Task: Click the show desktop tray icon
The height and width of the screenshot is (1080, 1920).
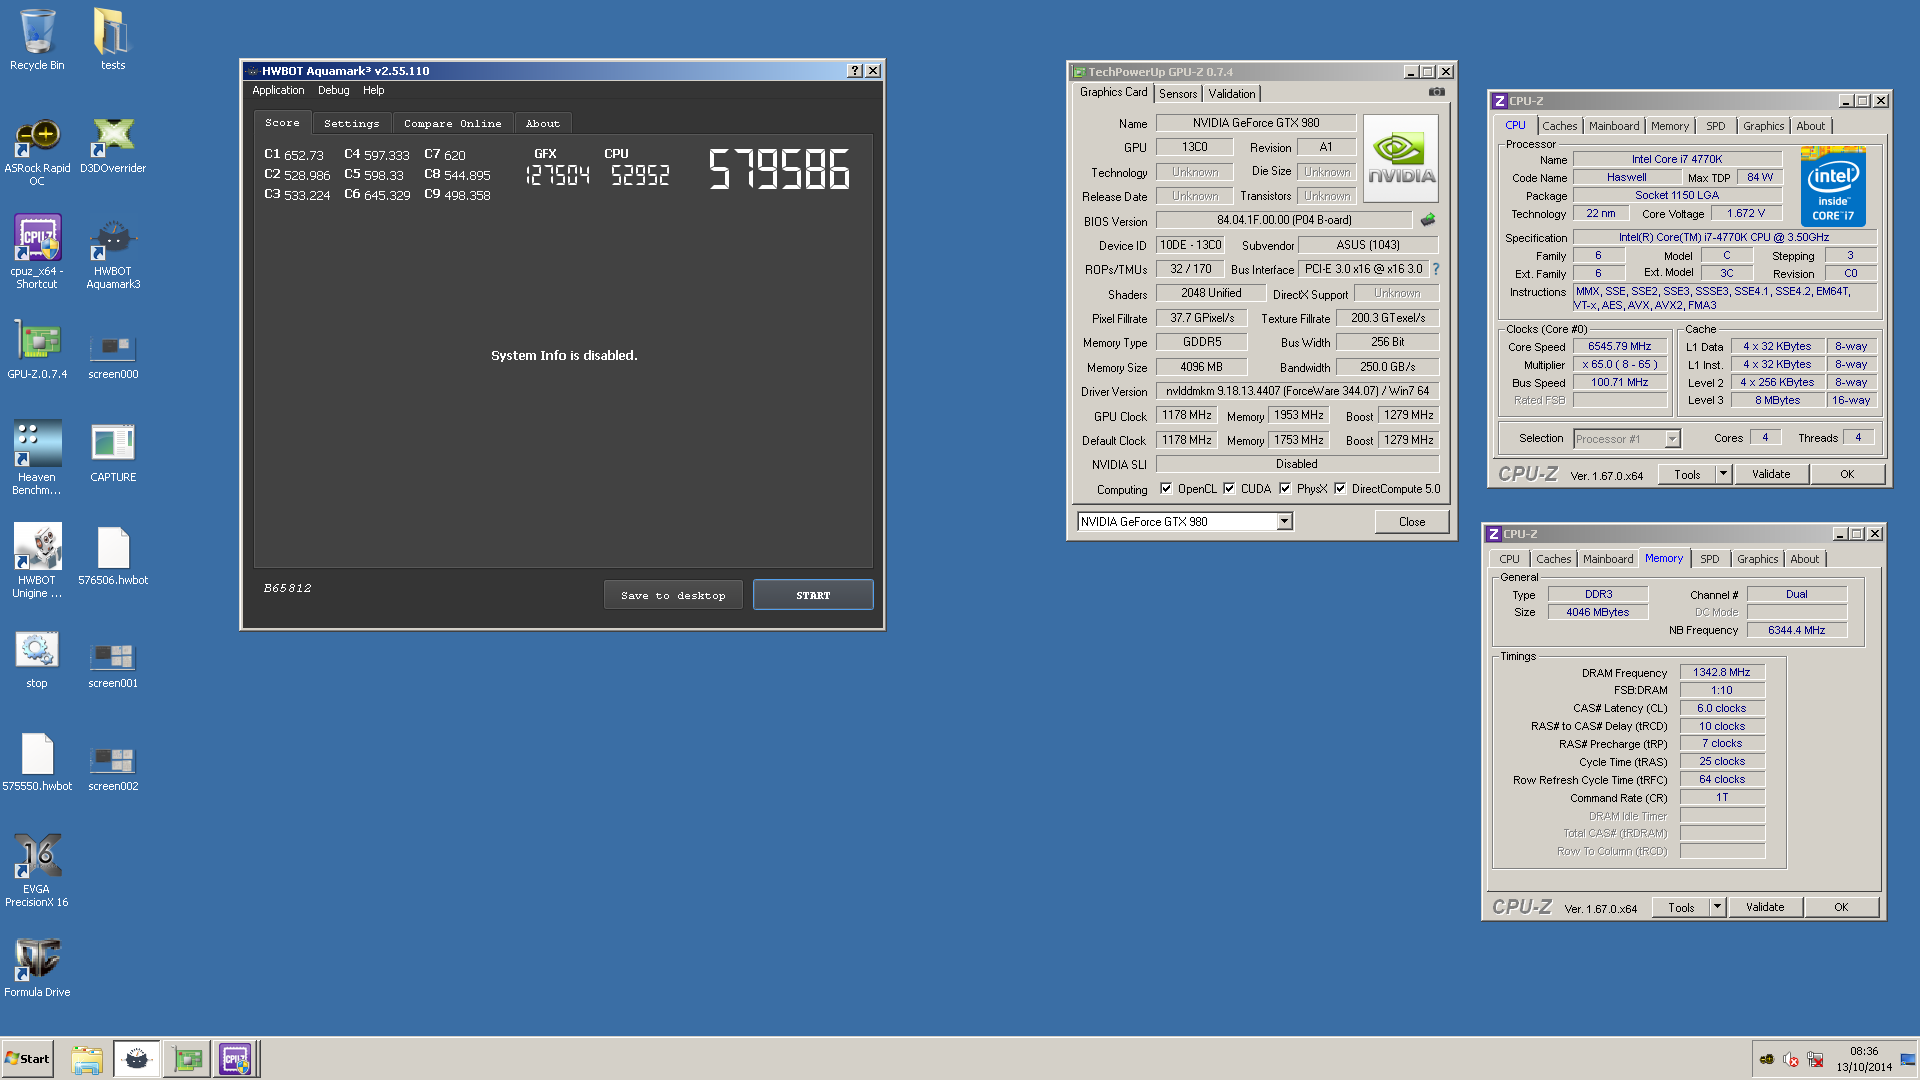Action: pos(1908,1059)
